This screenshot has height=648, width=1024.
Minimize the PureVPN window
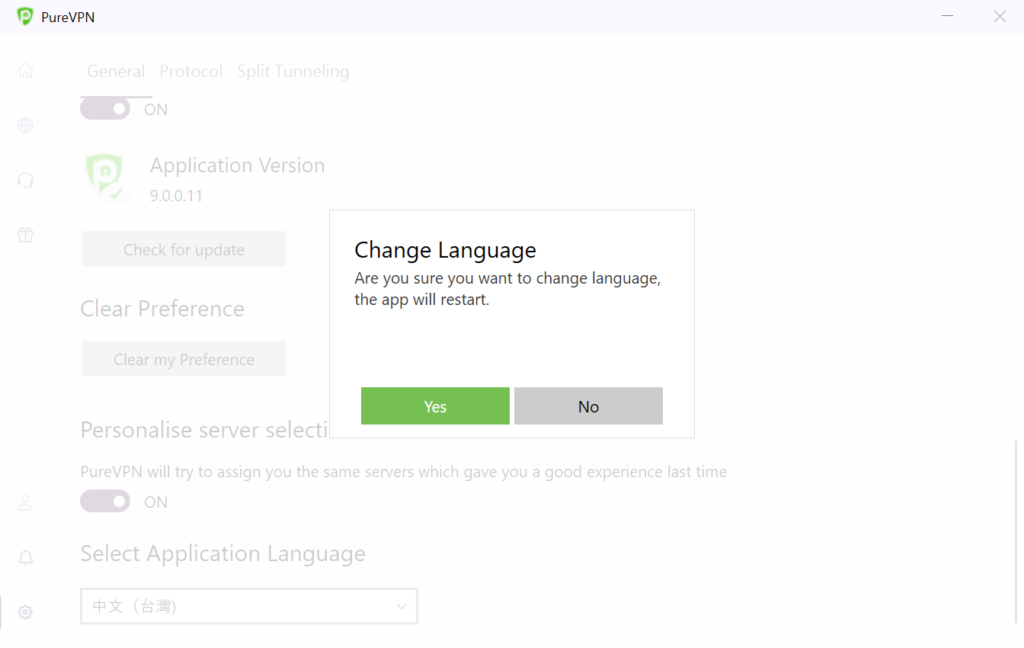(947, 16)
